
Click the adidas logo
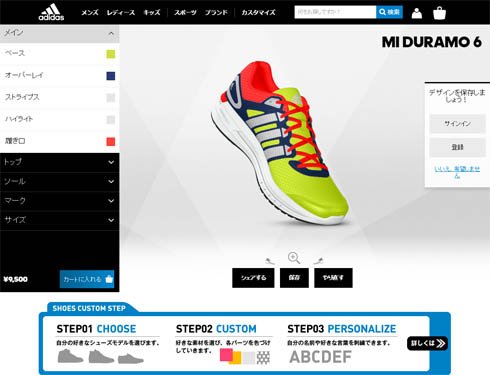point(51,12)
